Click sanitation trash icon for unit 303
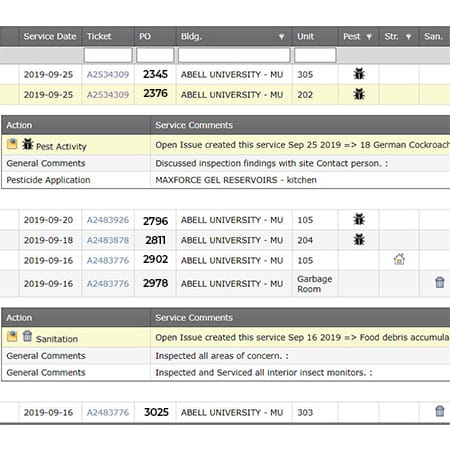 point(440,411)
